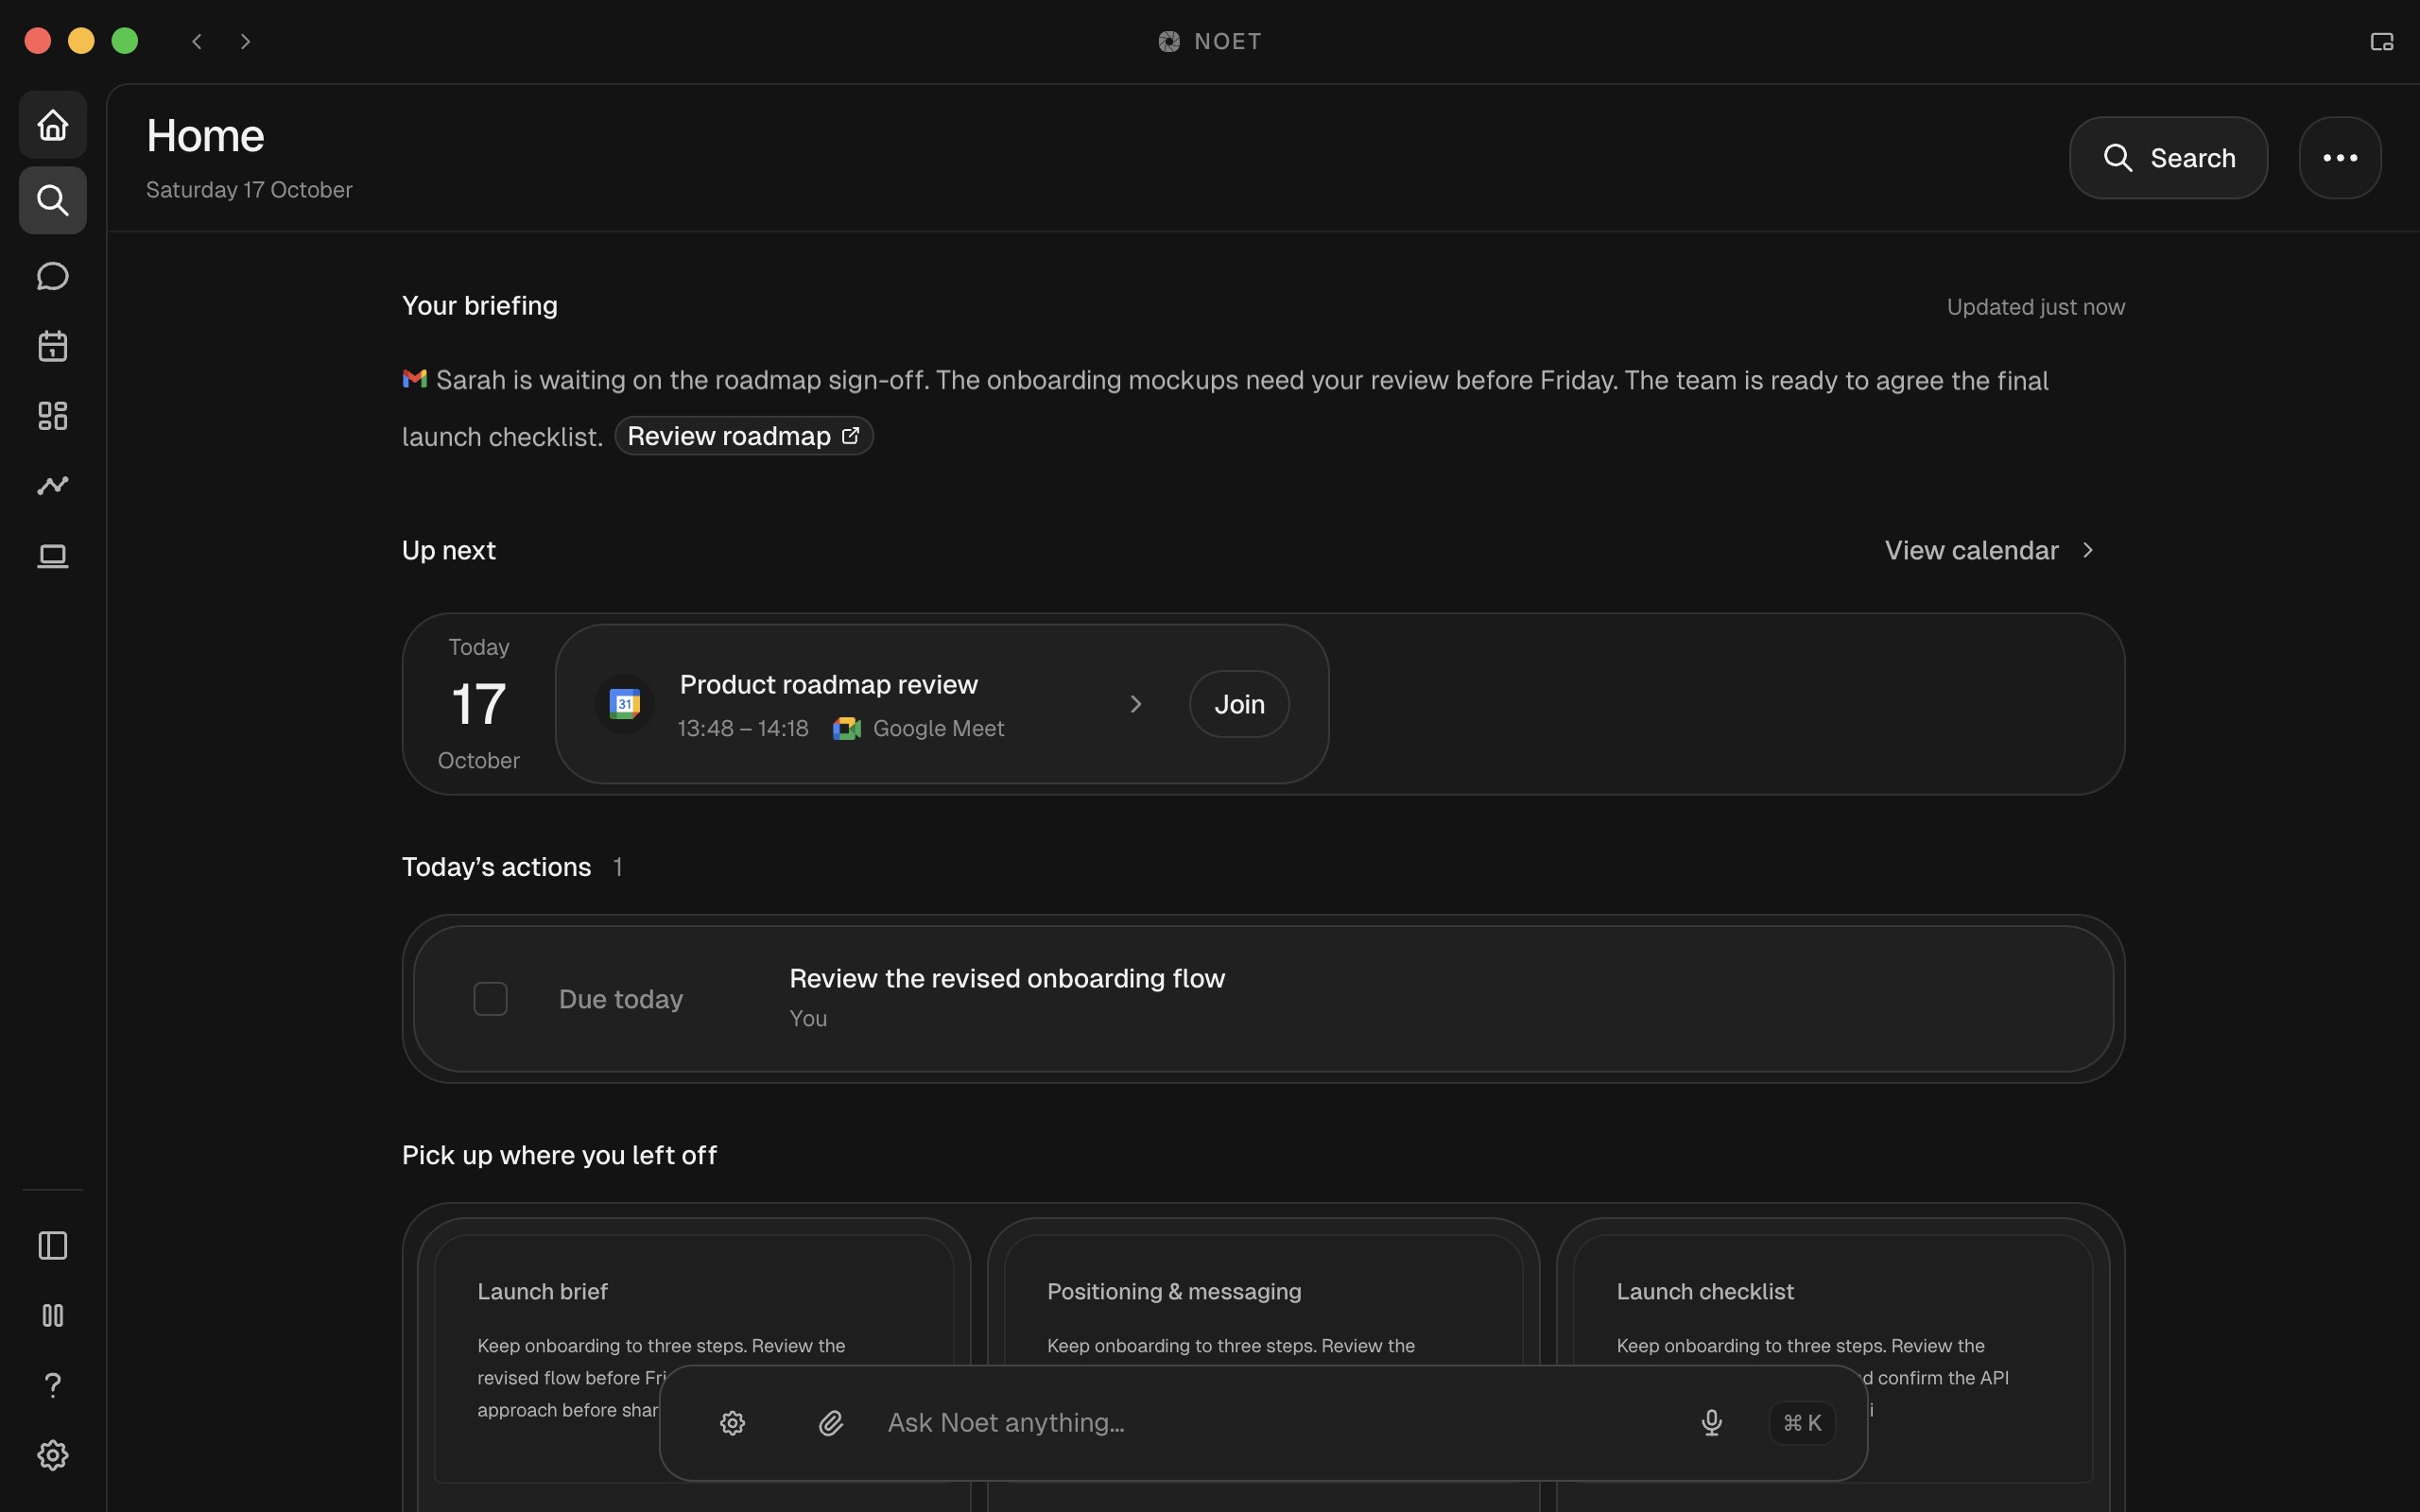This screenshot has width=2420, height=1512.
Task: Open the chat bubble icon in sidebar
Action: (x=53, y=276)
